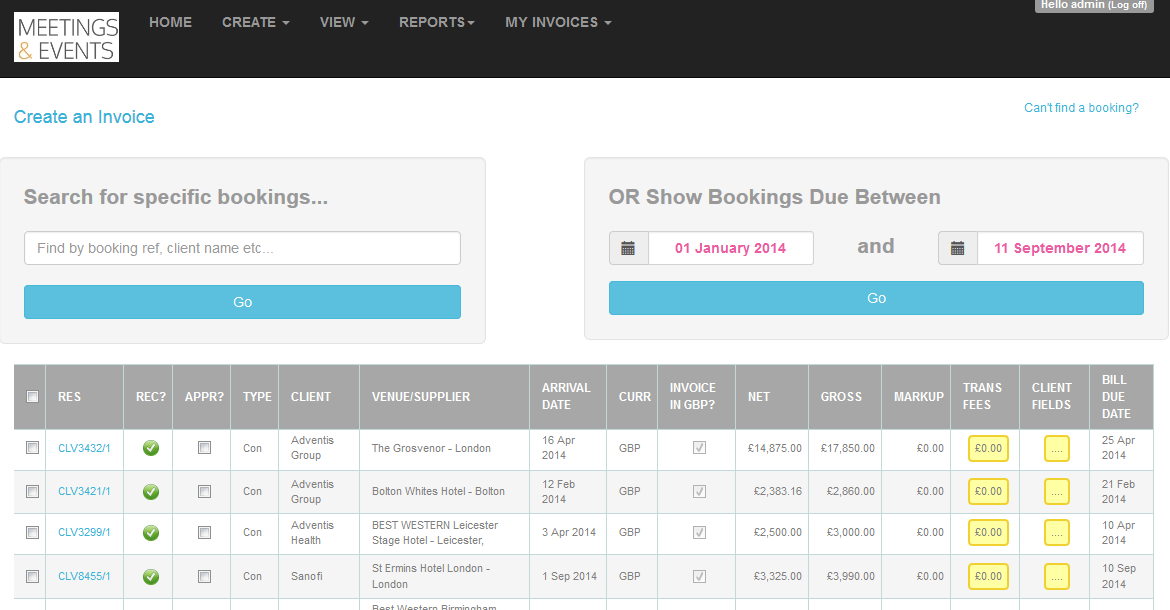Open the Can't find a booking? link
Image resolution: width=1170 pixels, height=610 pixels.
coord(1081,107)
